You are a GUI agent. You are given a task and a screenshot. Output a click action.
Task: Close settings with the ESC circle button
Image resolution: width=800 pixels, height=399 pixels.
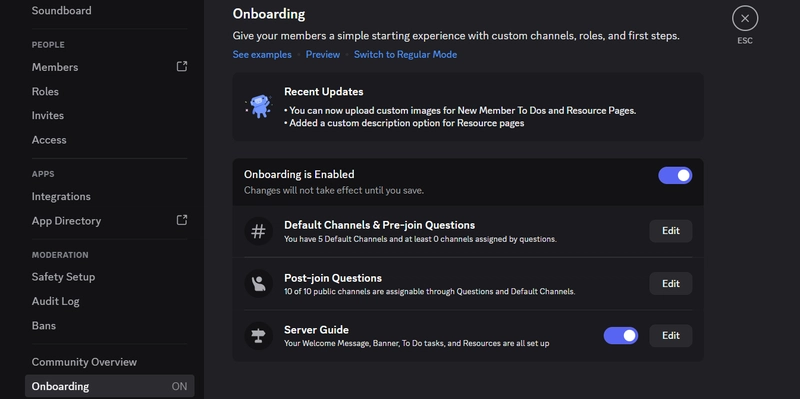[x=745, y=18]
